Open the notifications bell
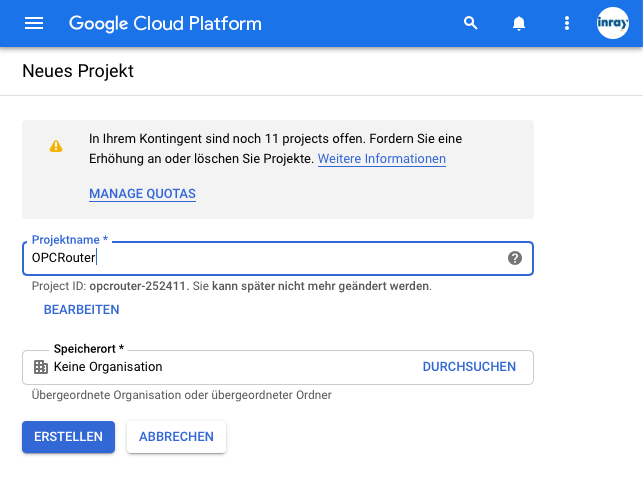Screen dimensions: 643x484 [519, 23]
